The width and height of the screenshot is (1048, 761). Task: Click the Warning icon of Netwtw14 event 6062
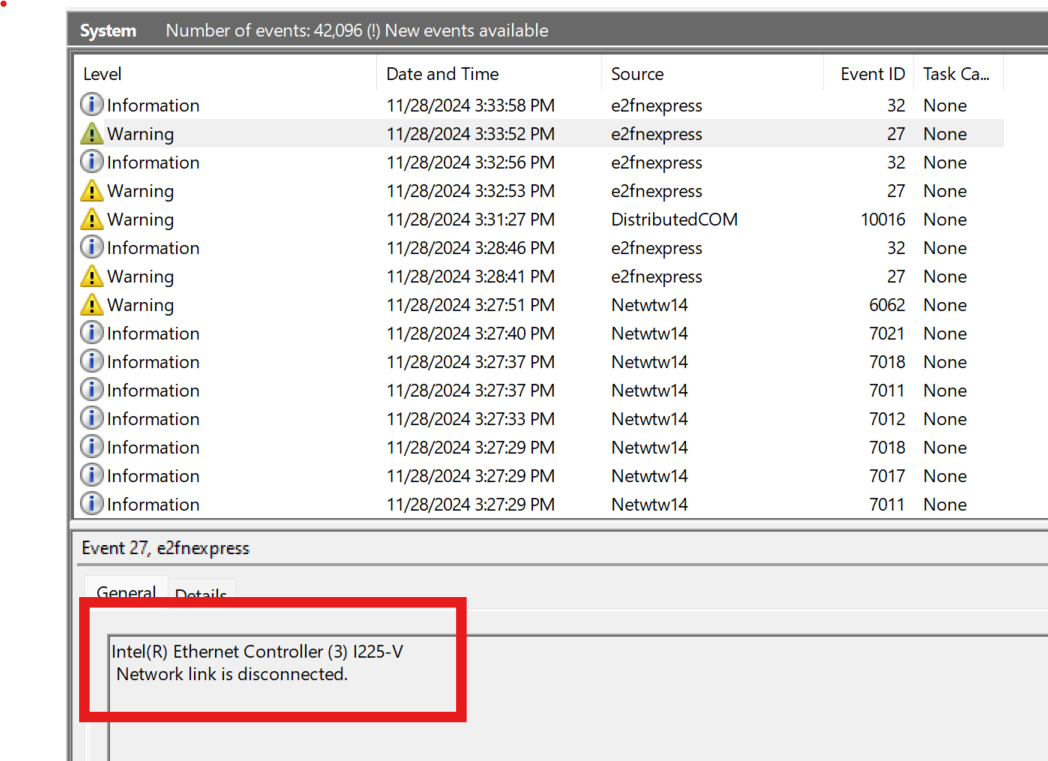coord(91,304)
